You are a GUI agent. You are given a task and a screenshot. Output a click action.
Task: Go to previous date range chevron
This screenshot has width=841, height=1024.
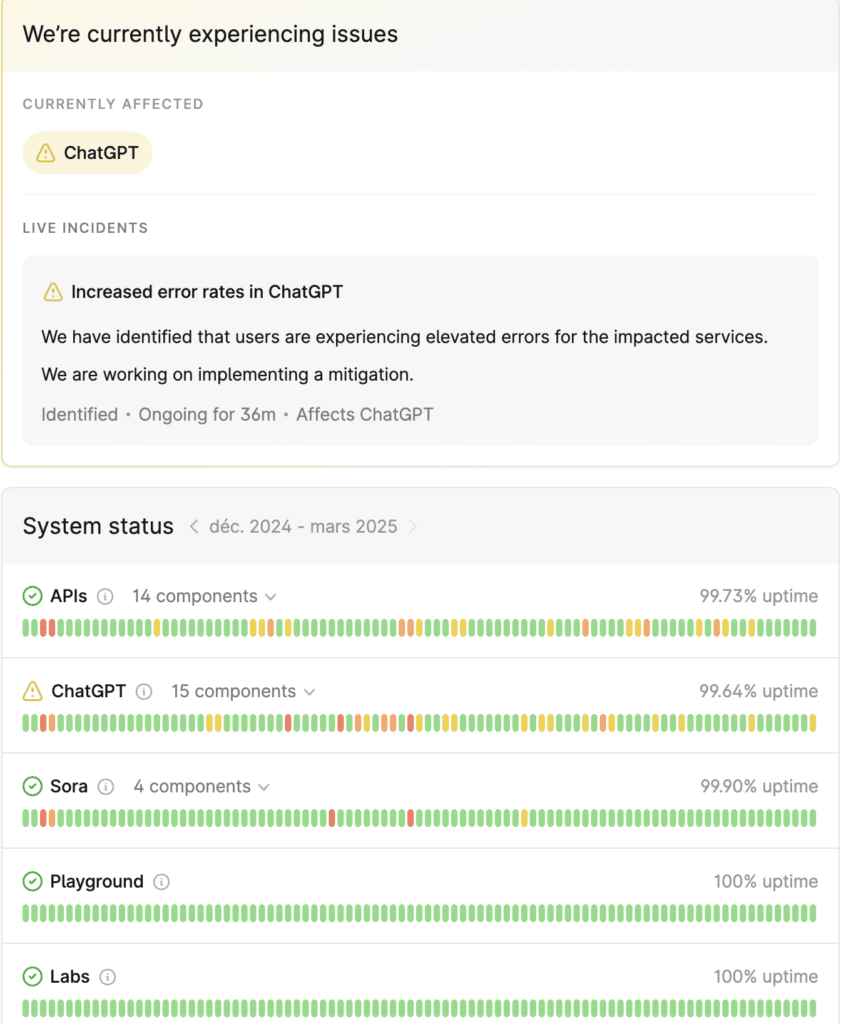click(x=195, y=527)
